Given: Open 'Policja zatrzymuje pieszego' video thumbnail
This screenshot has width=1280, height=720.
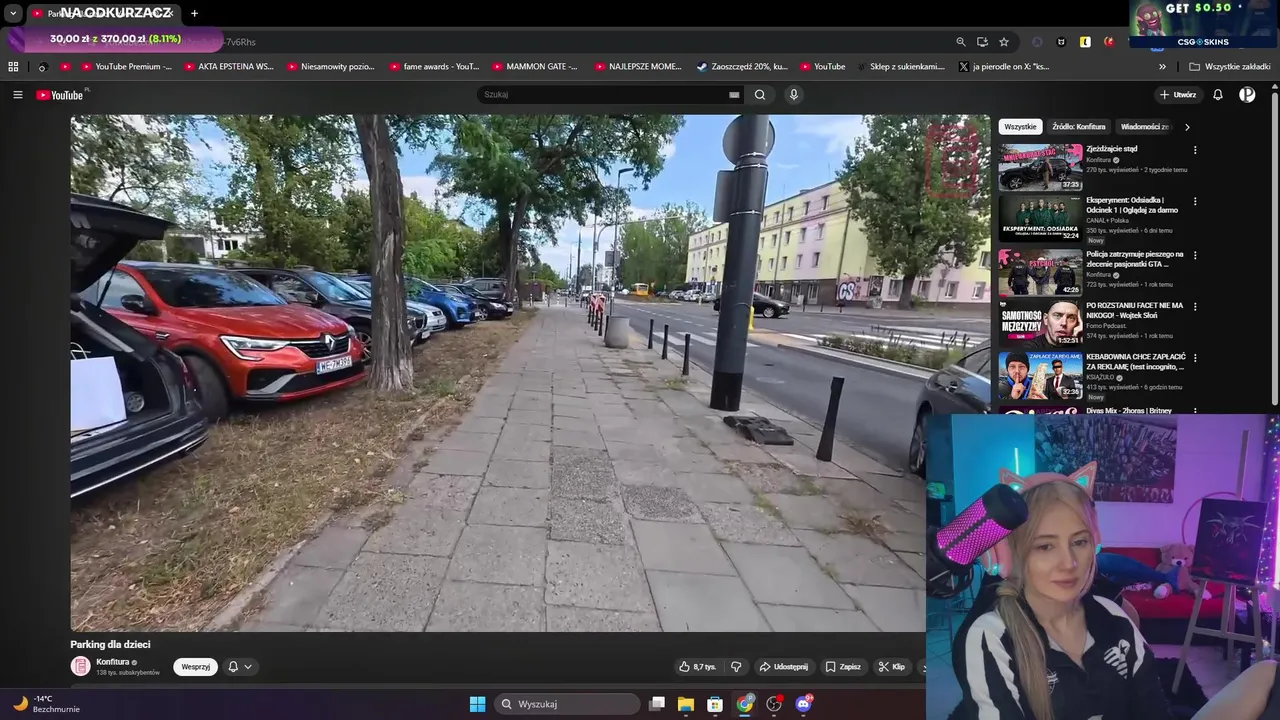Looking at the screenshot, I should point(1040,272).
